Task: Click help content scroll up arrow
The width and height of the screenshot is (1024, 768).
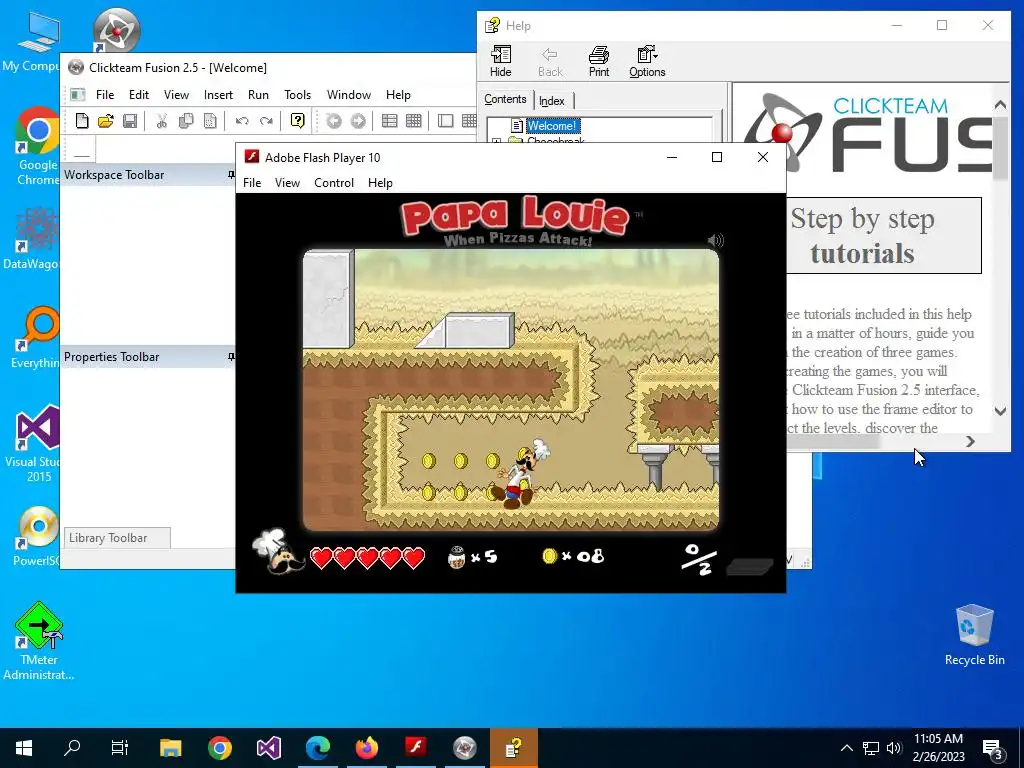Action: pyautogui.click(x=1000, y=104)
